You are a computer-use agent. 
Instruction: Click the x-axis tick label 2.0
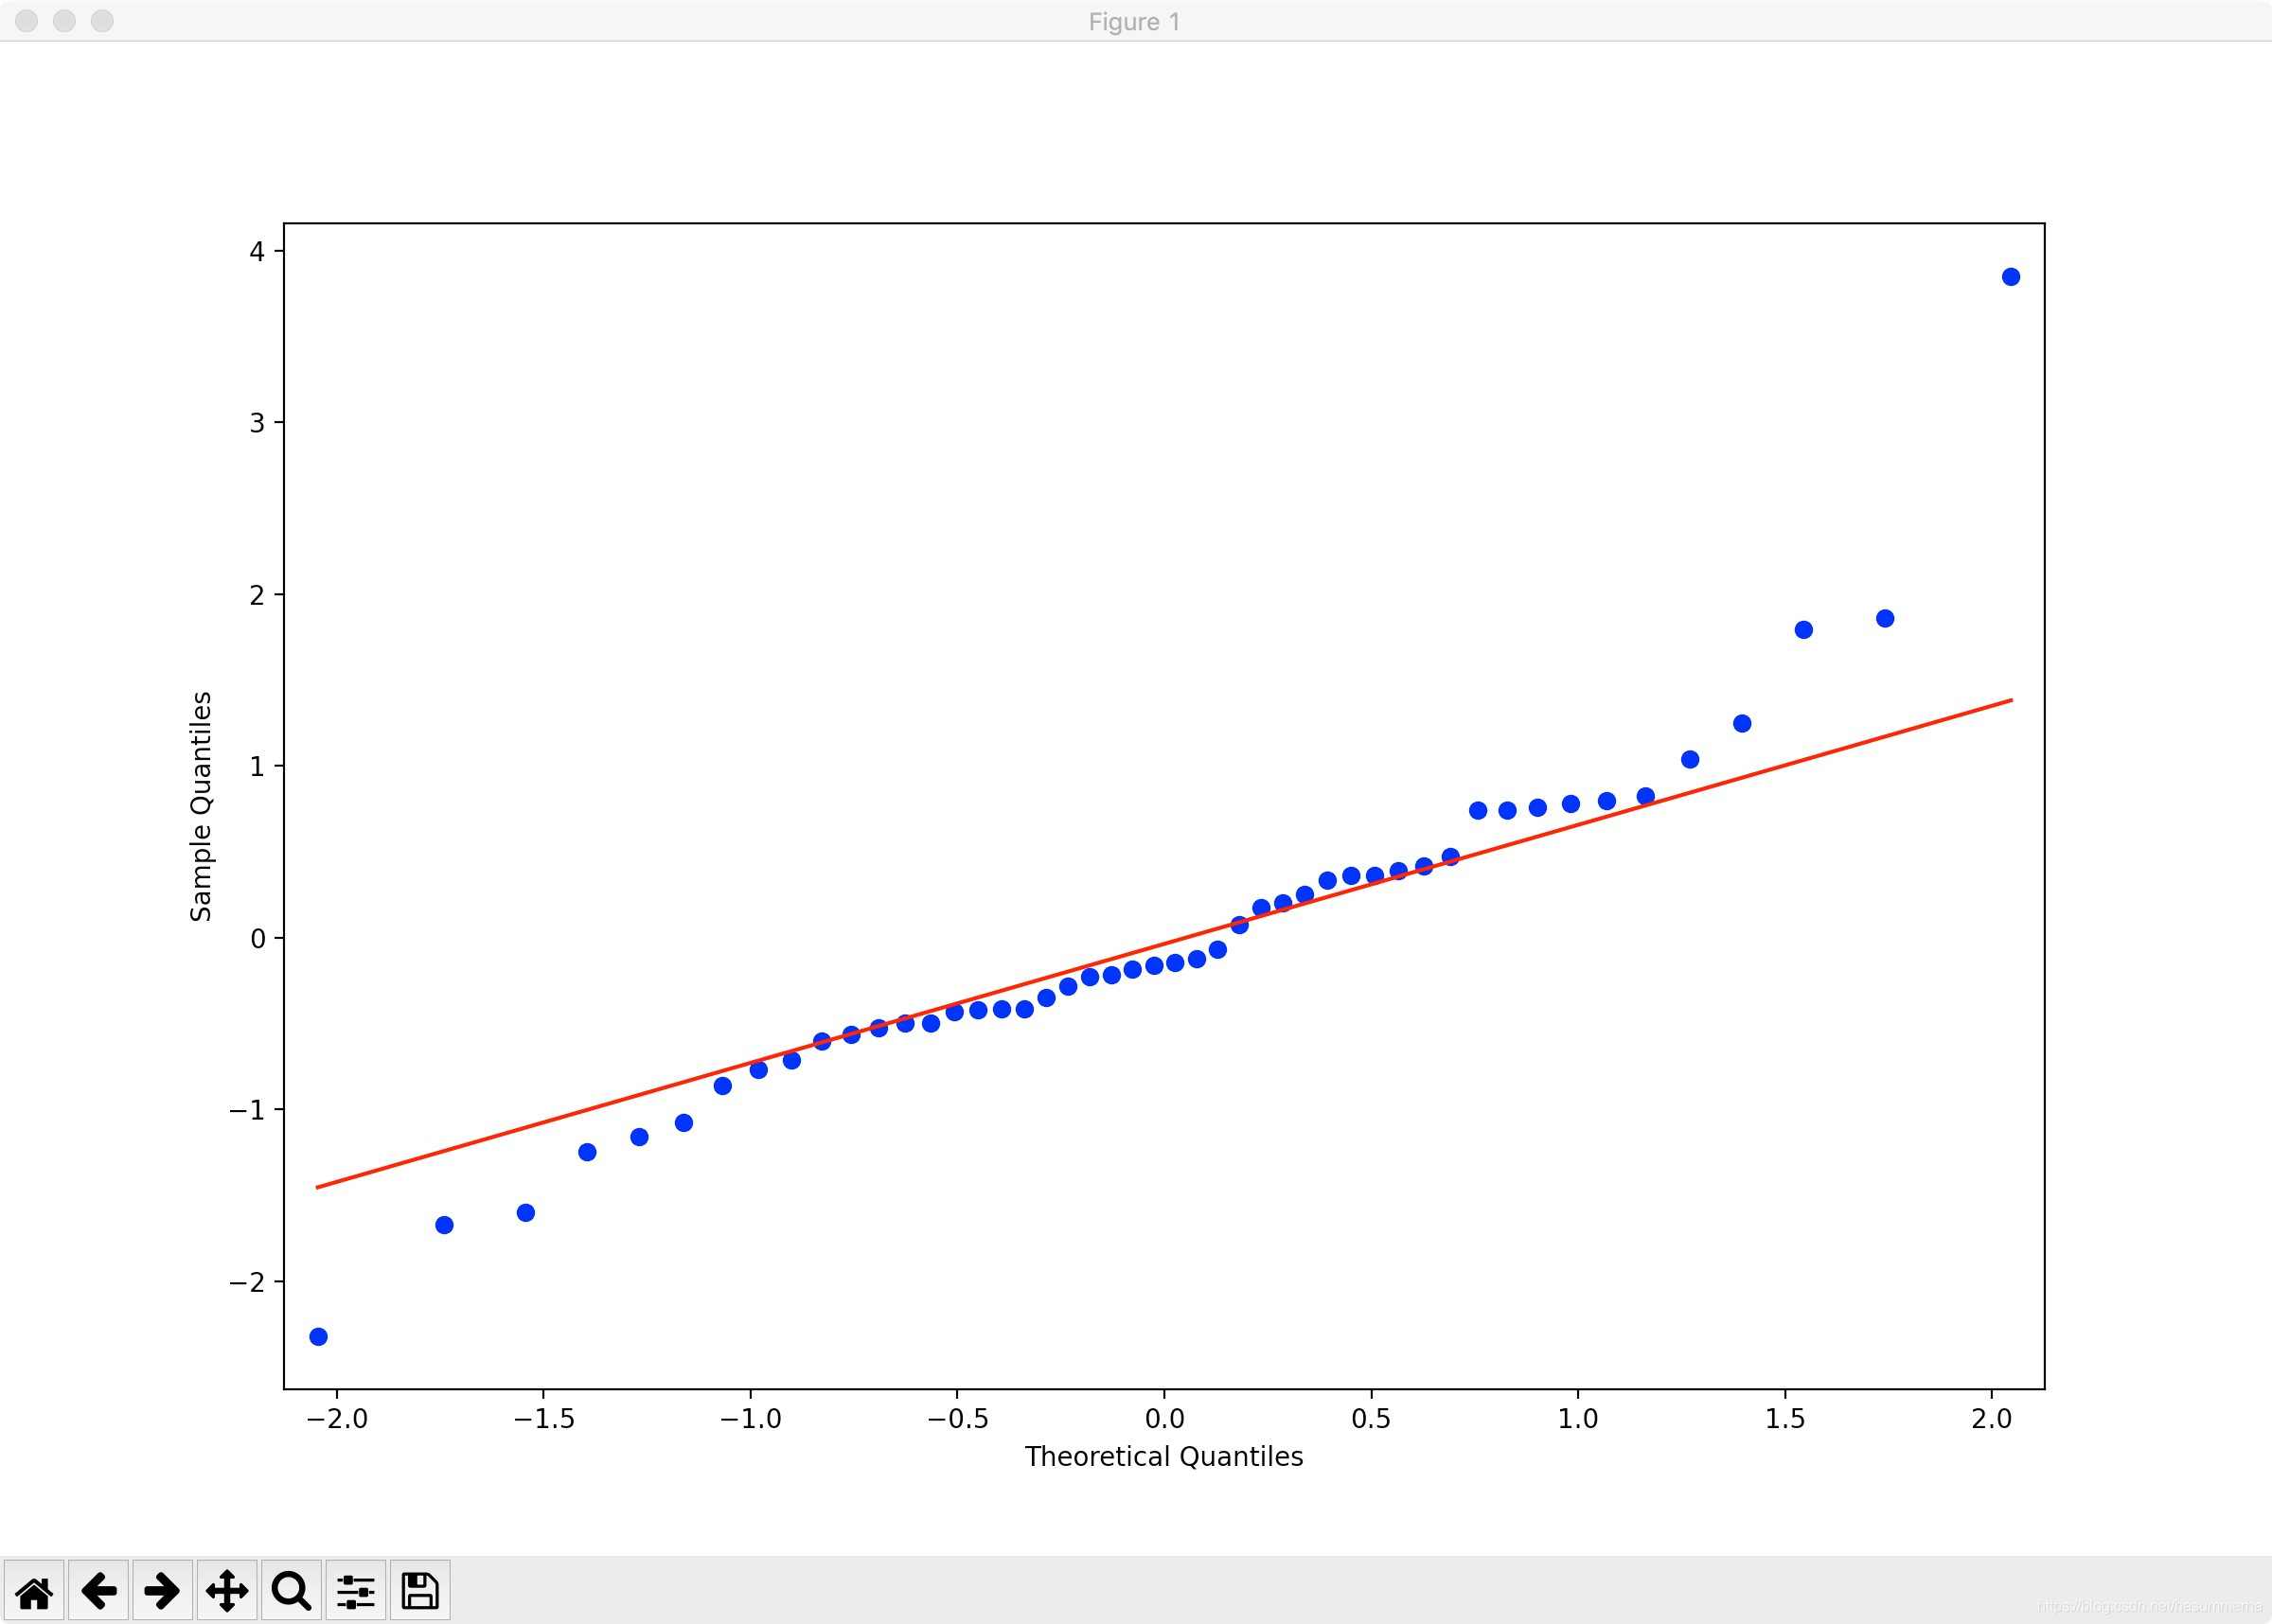1992,1419
